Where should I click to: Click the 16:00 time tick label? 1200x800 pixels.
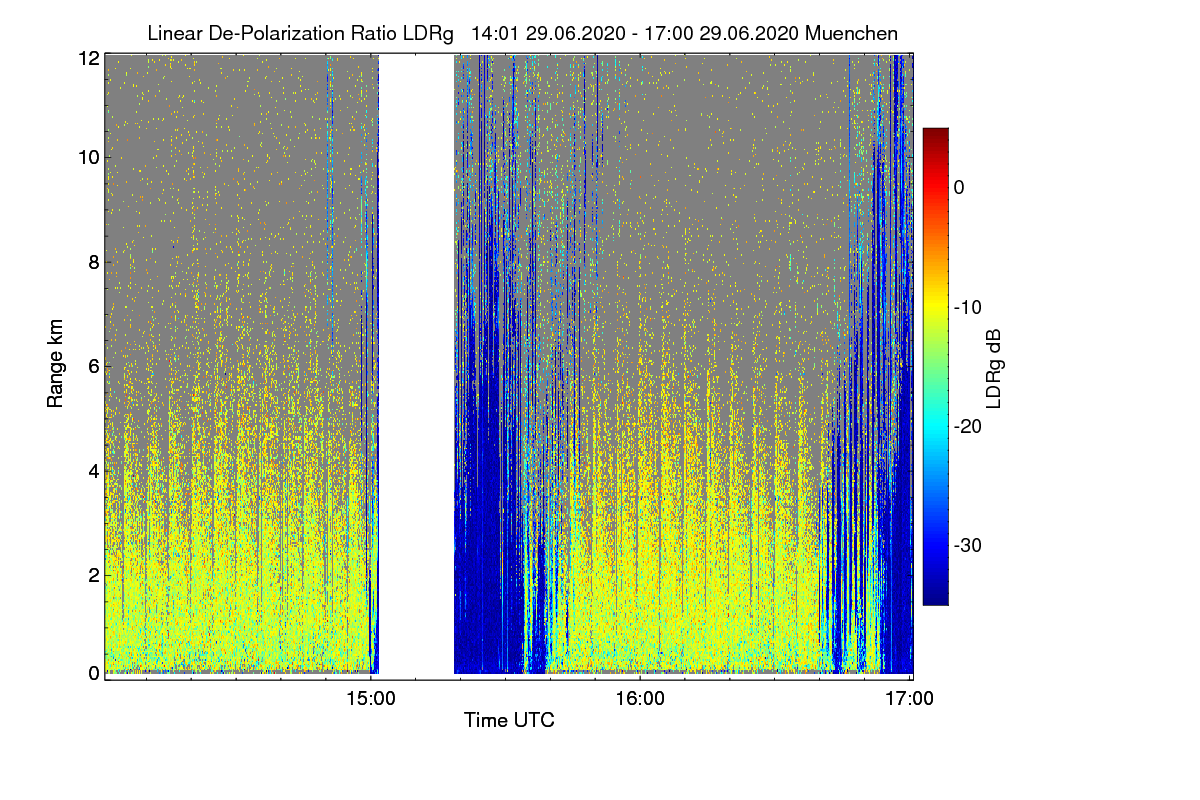[x=640, y=699]
